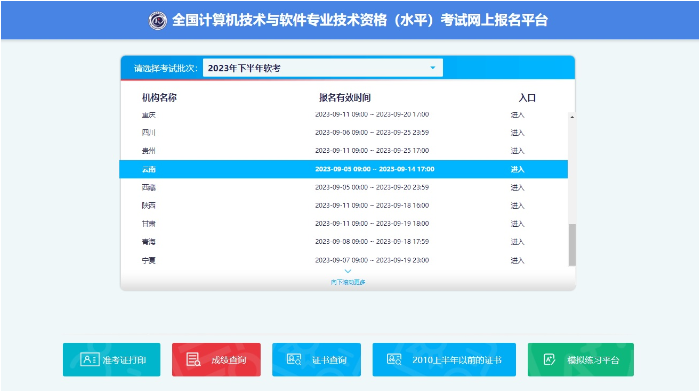Image resolution: width=699 pixels, height=391 pixels.
Task: Click the ID card icon on 准考证打印
Action: coord(90,359)
